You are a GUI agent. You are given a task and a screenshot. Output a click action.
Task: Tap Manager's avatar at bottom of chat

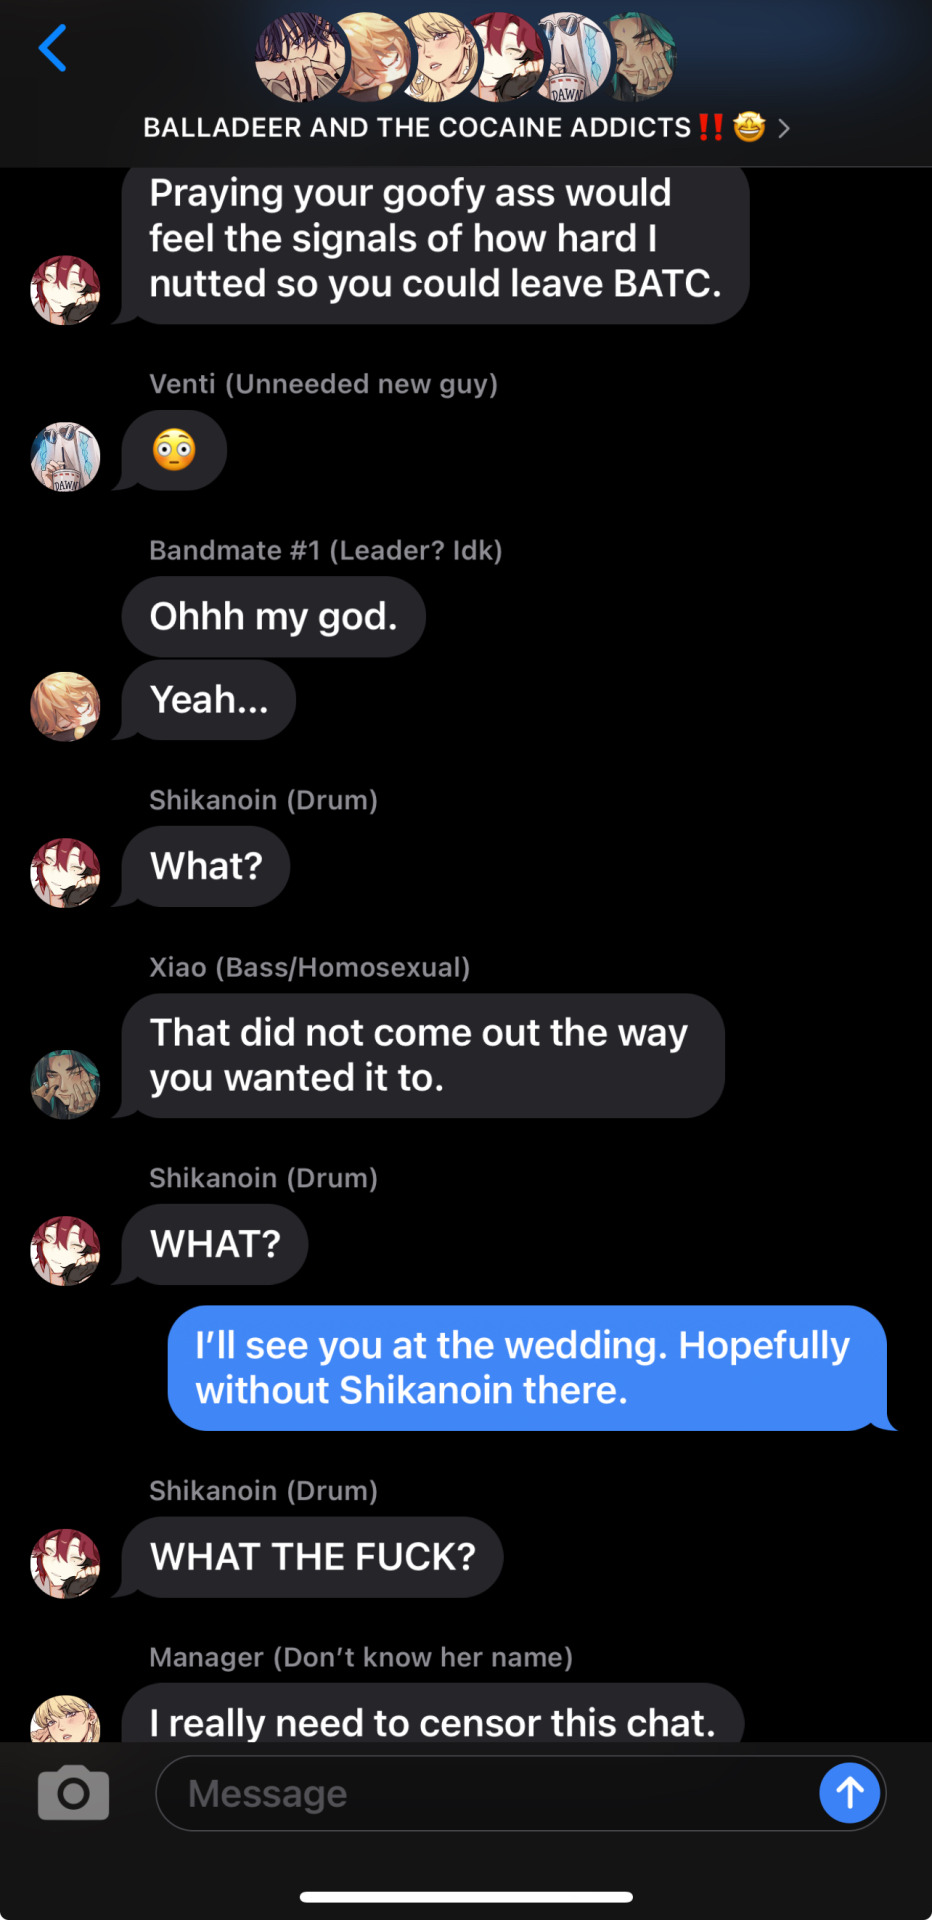coord(65,1718)
